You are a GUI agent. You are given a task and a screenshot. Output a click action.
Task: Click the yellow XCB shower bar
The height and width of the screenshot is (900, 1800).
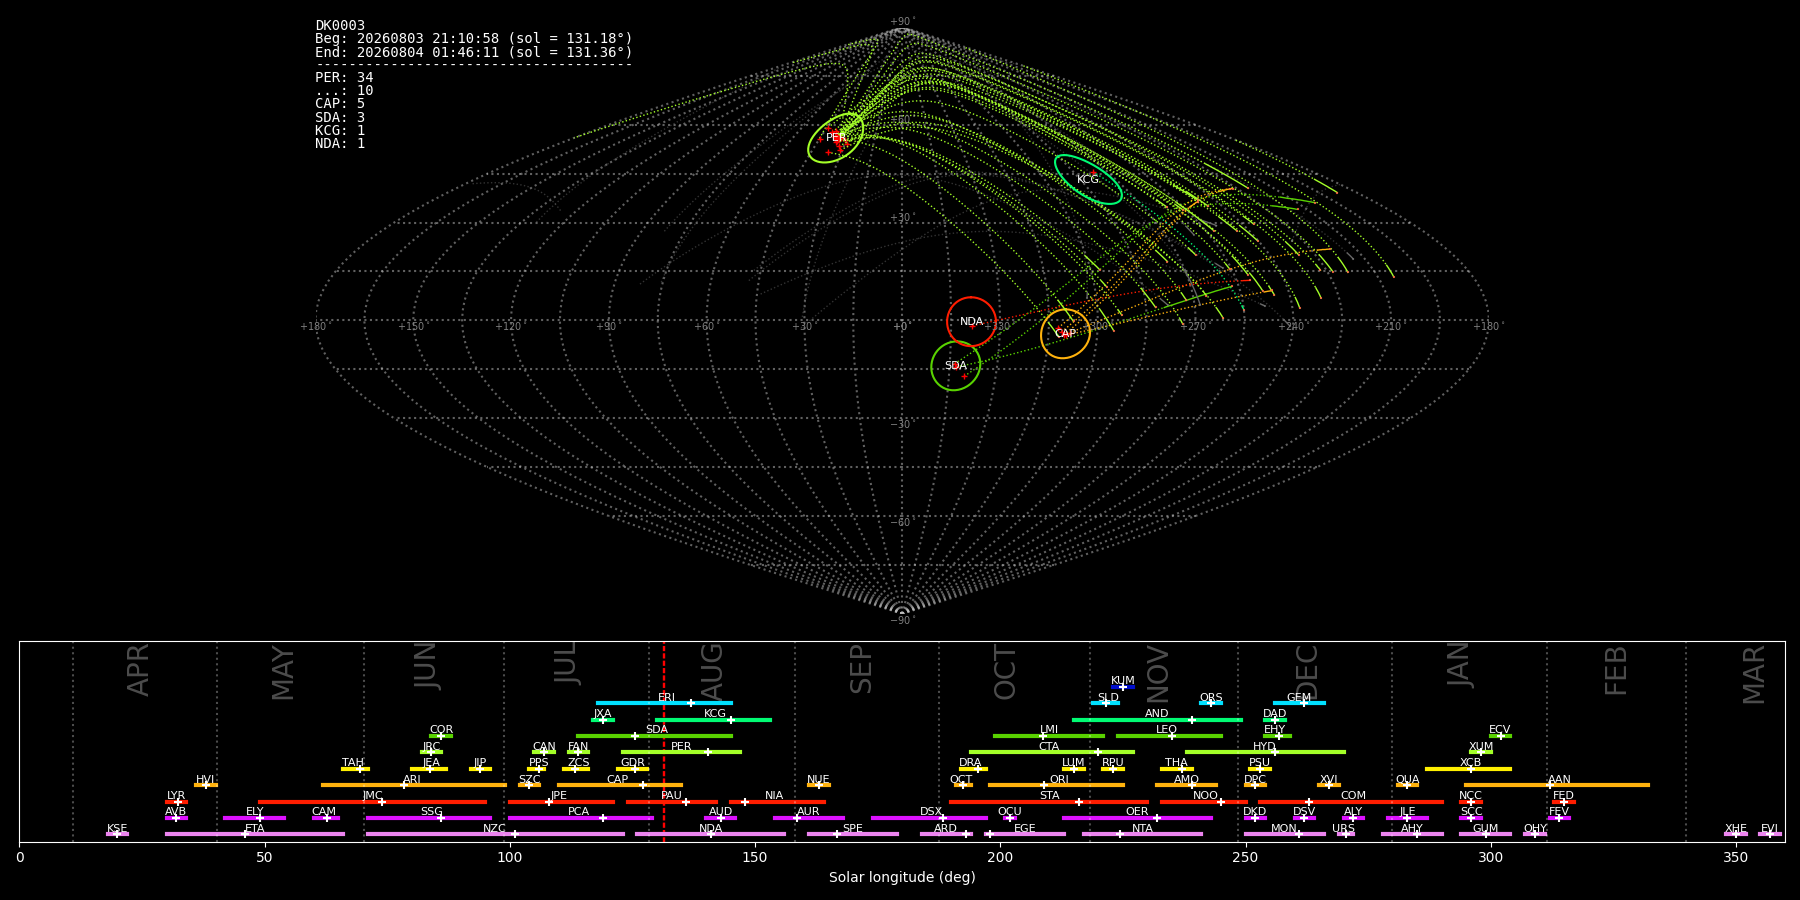click(1468, 769)
